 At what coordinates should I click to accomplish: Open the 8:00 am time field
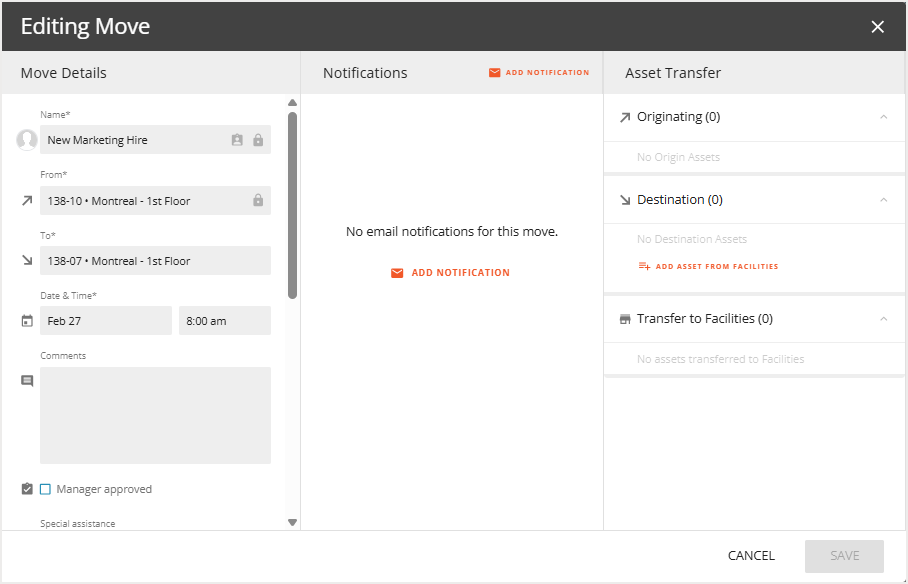pos(224,321)
